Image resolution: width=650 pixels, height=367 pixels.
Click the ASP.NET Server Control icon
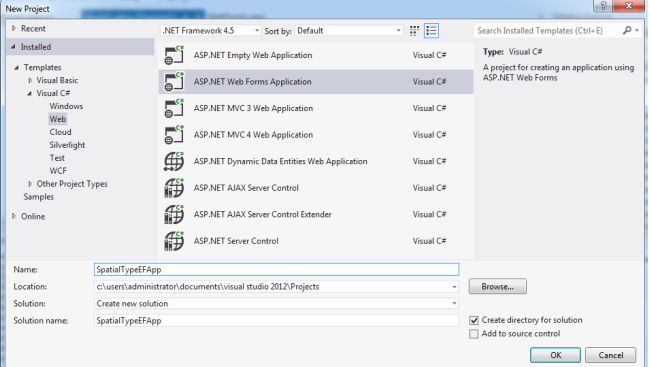174,241
